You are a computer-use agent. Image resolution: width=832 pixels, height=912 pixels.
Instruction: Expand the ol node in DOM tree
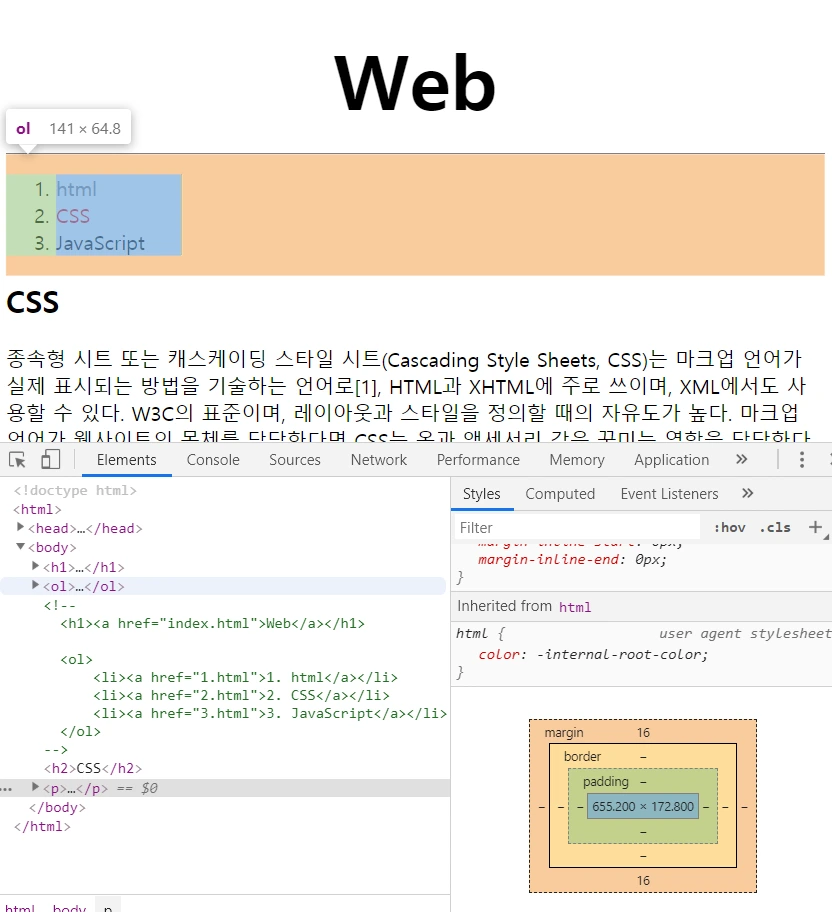tap(35, 585)
